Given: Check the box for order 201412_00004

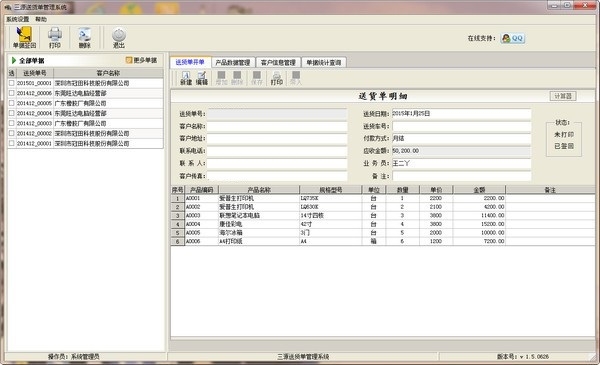Looking at the screenshot, I should coord(11,113).
